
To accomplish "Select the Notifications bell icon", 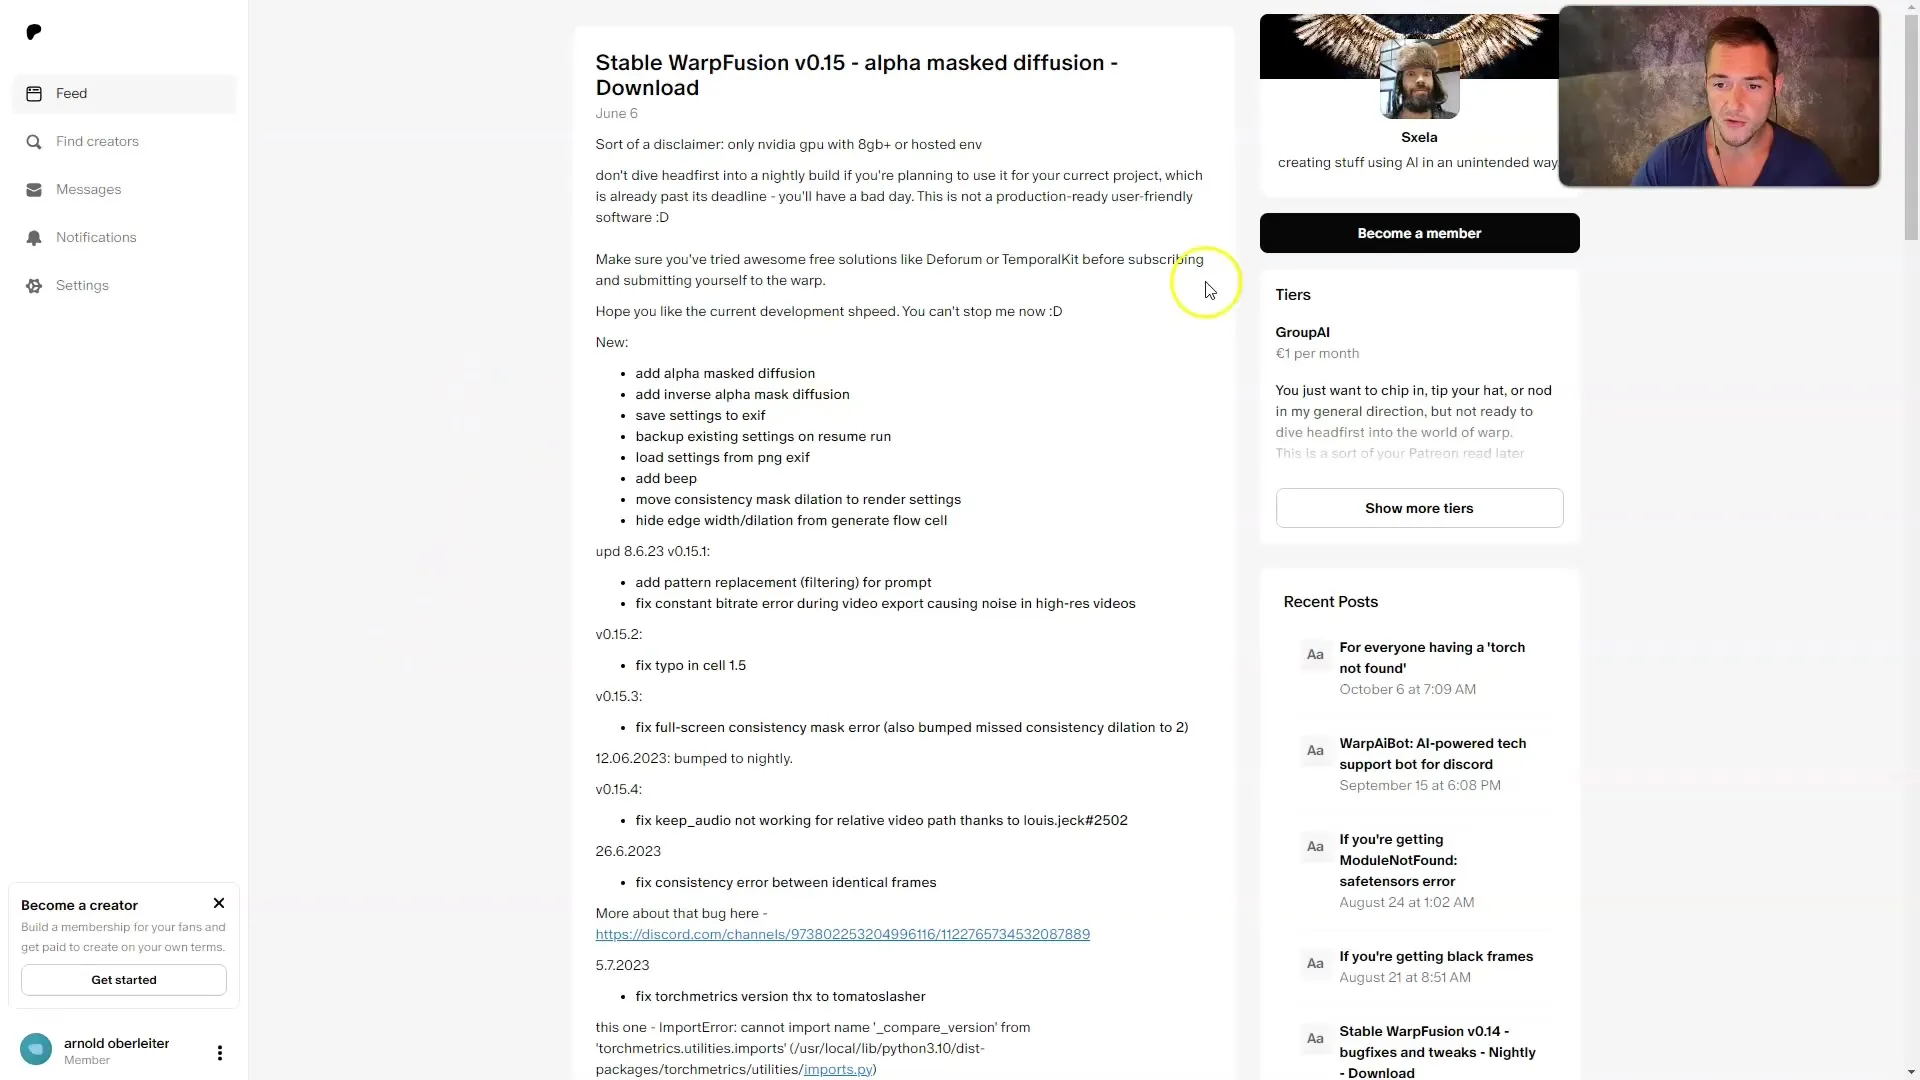I will click(x=34, y=237).
